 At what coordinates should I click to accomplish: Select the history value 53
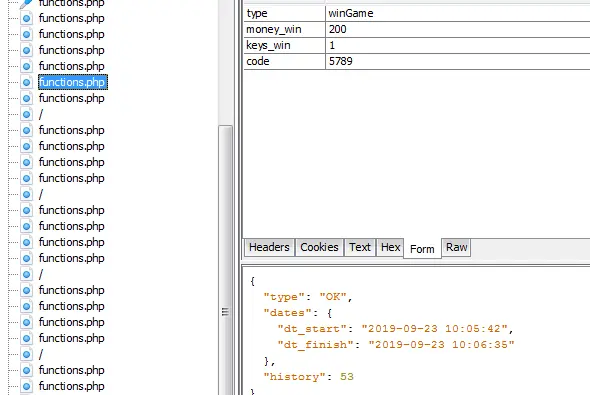[x=347, y=377]
